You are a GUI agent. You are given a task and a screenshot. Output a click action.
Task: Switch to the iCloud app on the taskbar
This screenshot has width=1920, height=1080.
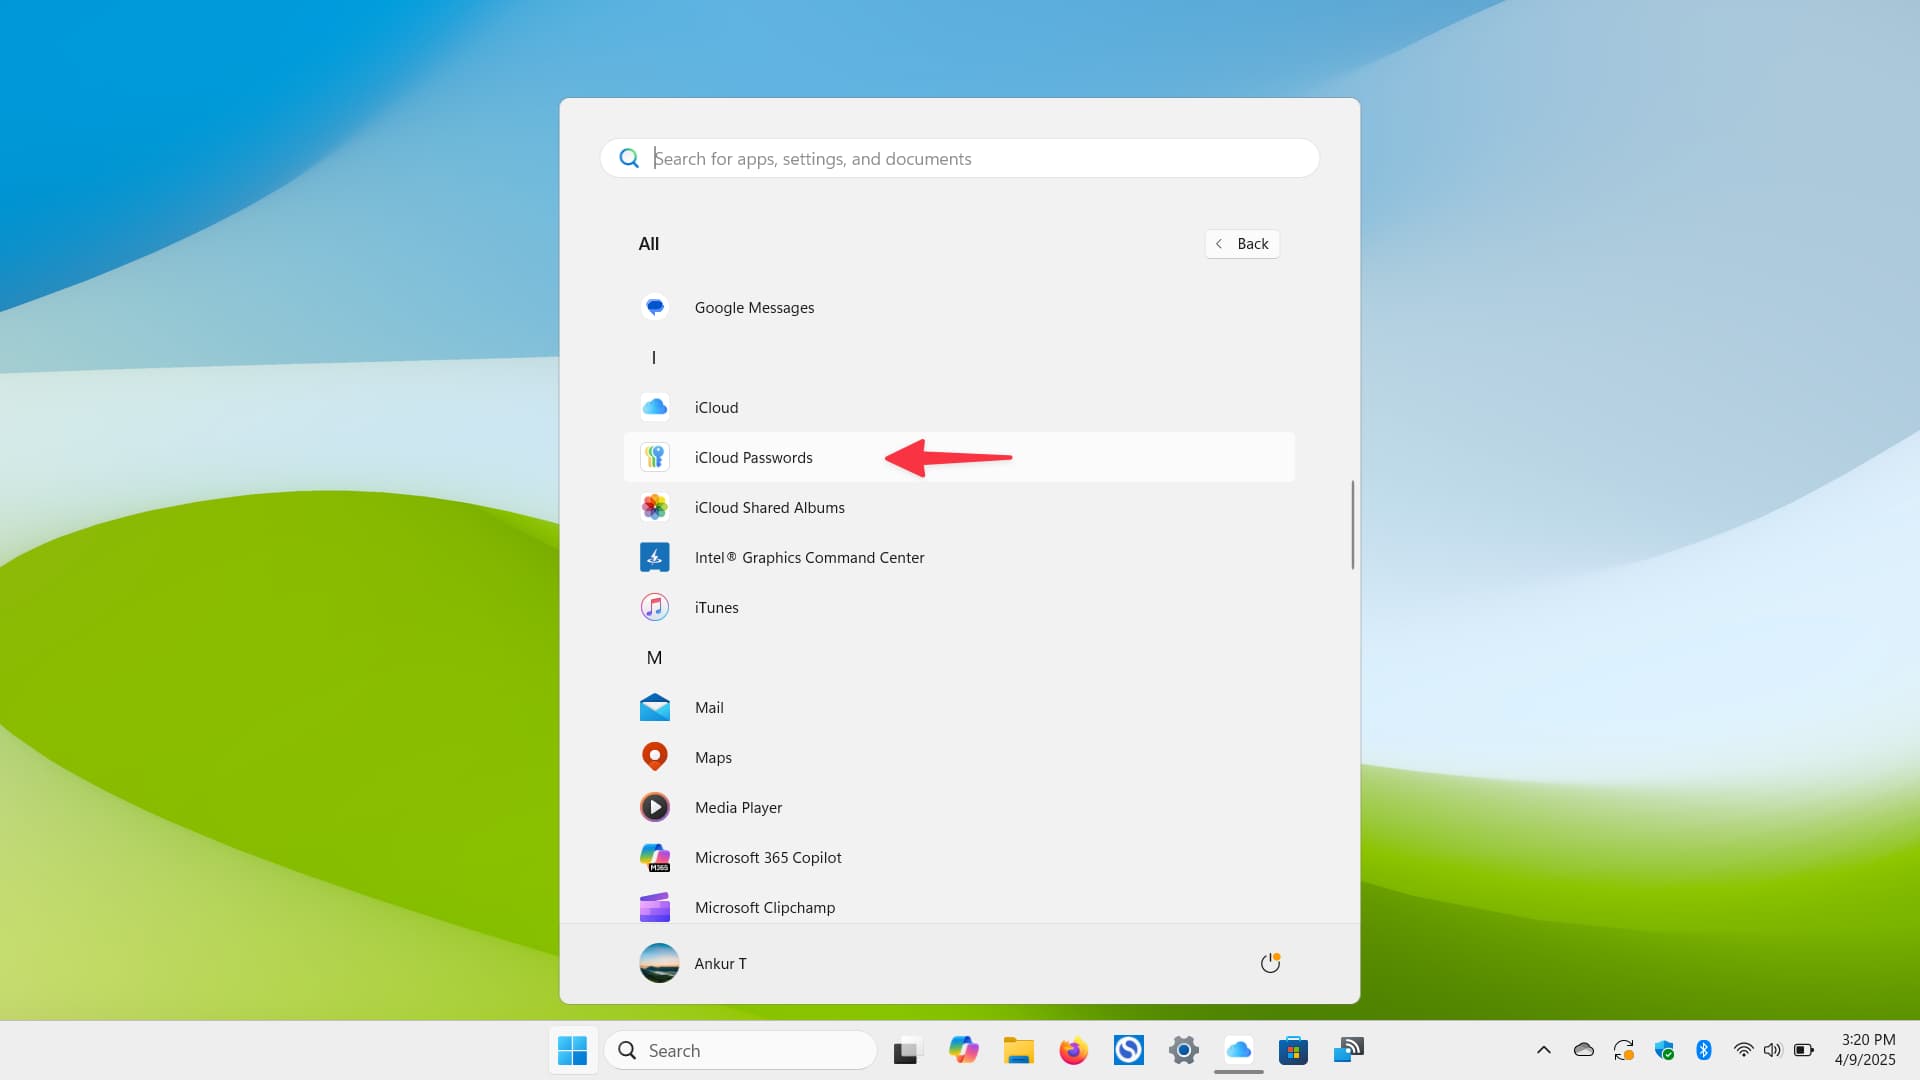pyautogui.click(x=1238, y=1050)
